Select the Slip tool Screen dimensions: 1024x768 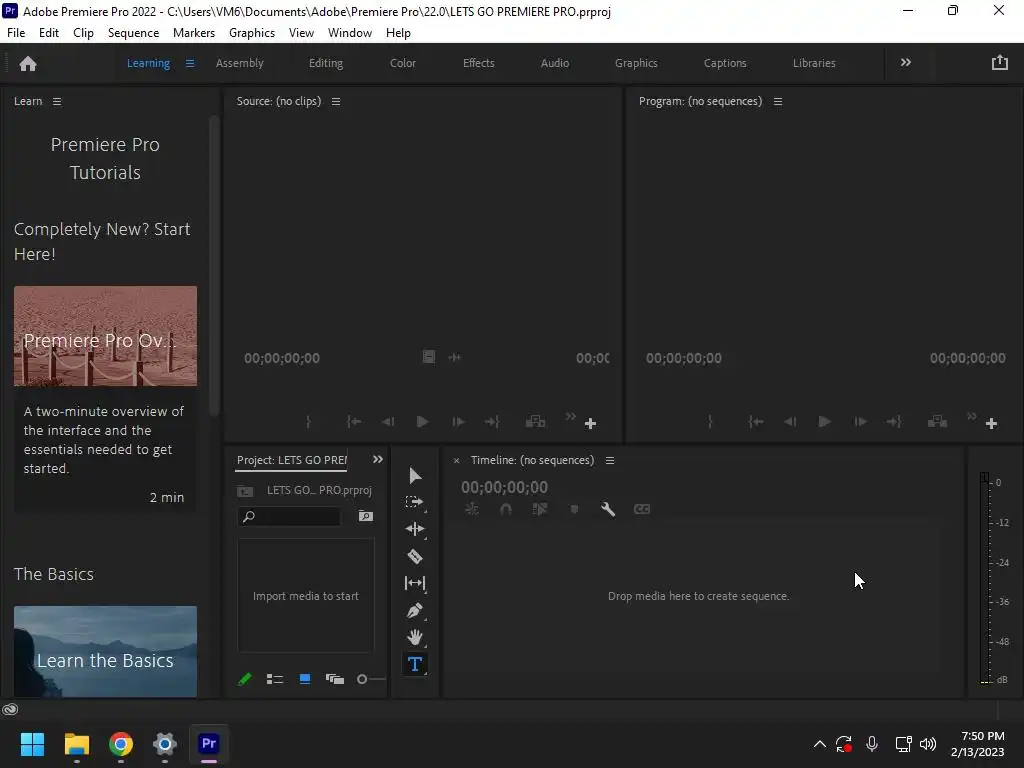coord(415,583)
